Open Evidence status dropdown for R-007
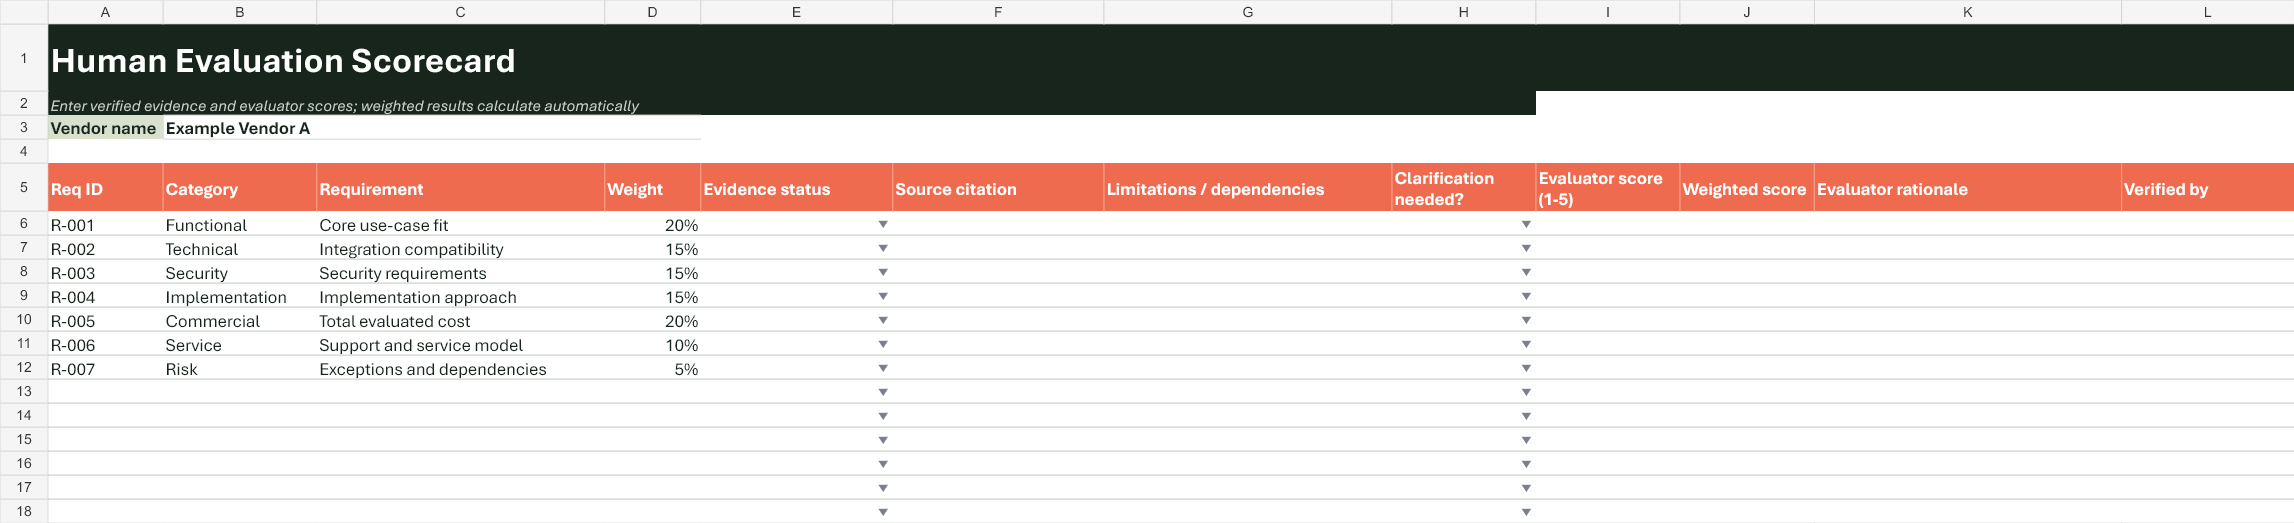 [883, 368]
